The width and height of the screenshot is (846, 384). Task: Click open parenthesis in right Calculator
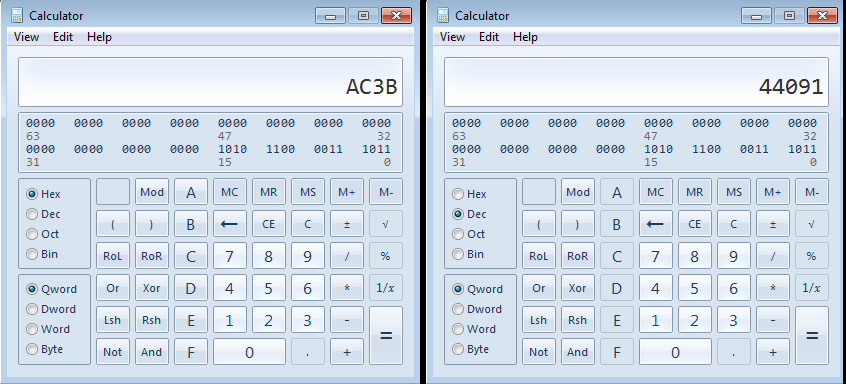tap(538, 224)
